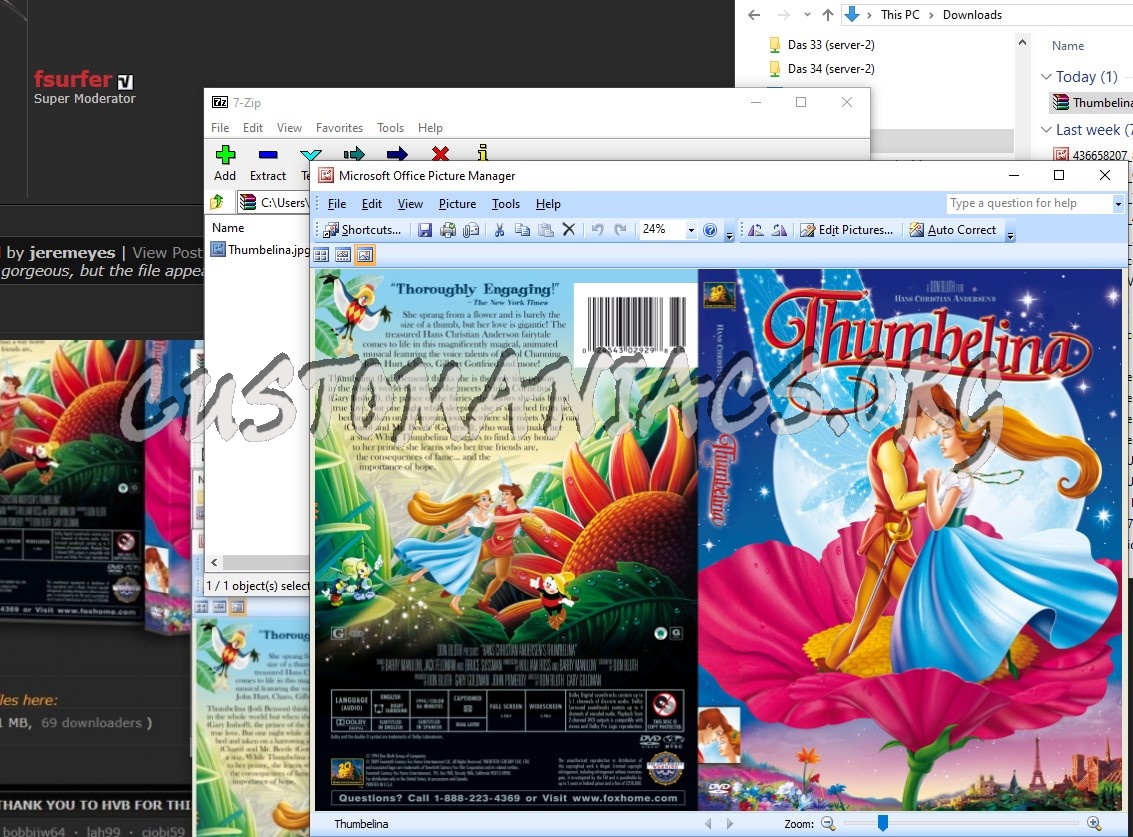
Task: Open the standard toolbar options arrow
Action: (x=729, y=234)
